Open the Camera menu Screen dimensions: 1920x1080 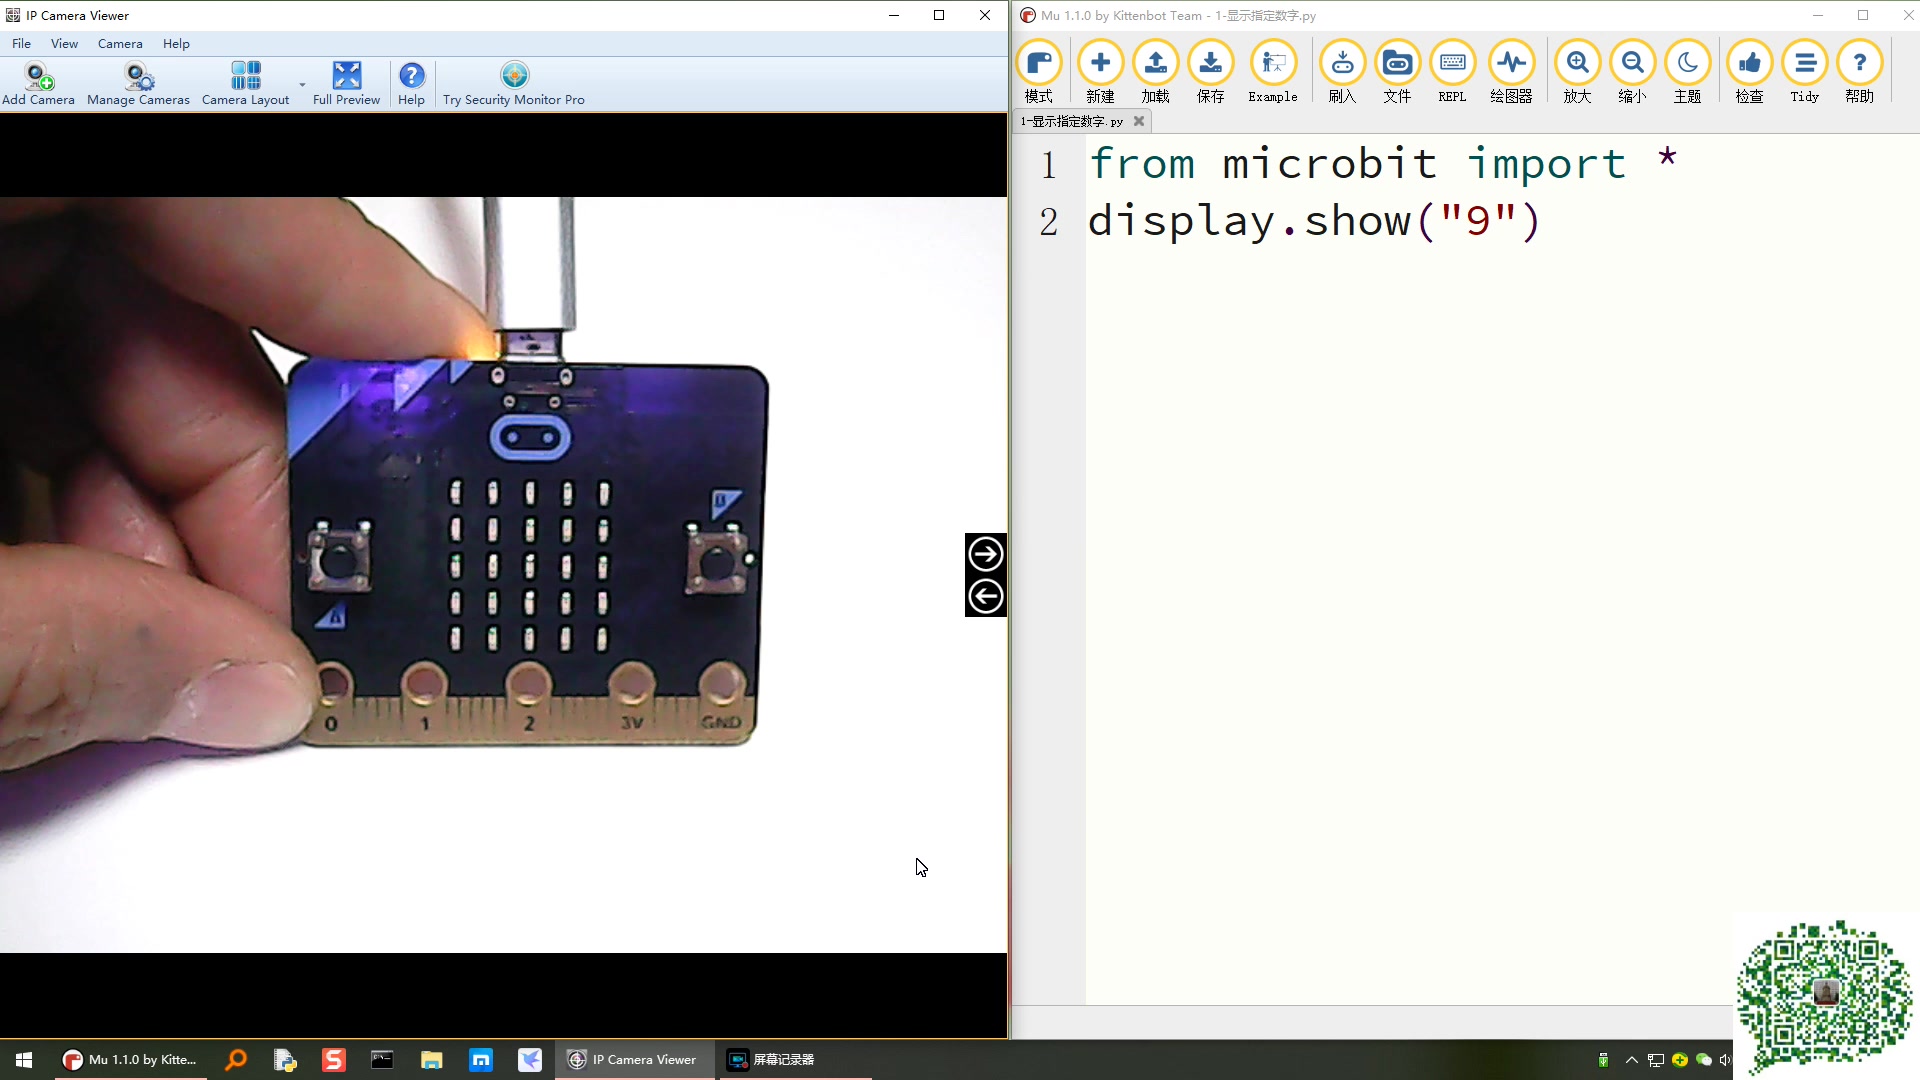click(120, 44)
